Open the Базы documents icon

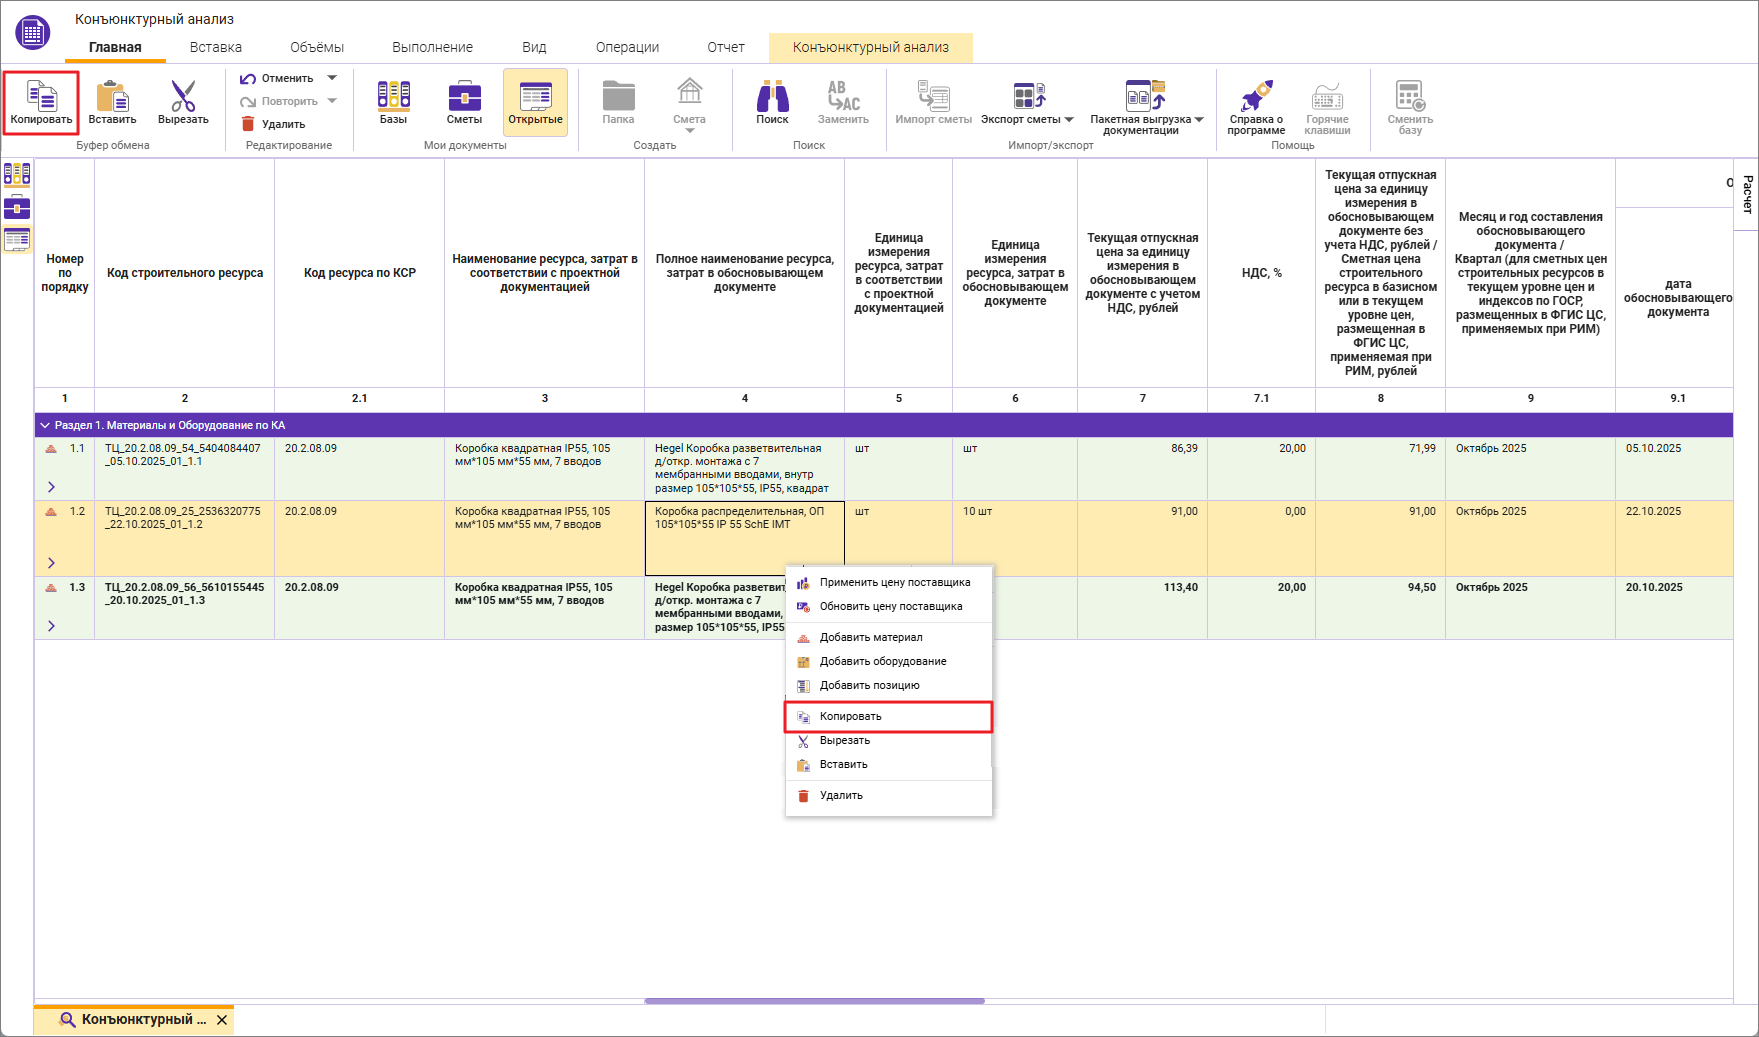393,98
